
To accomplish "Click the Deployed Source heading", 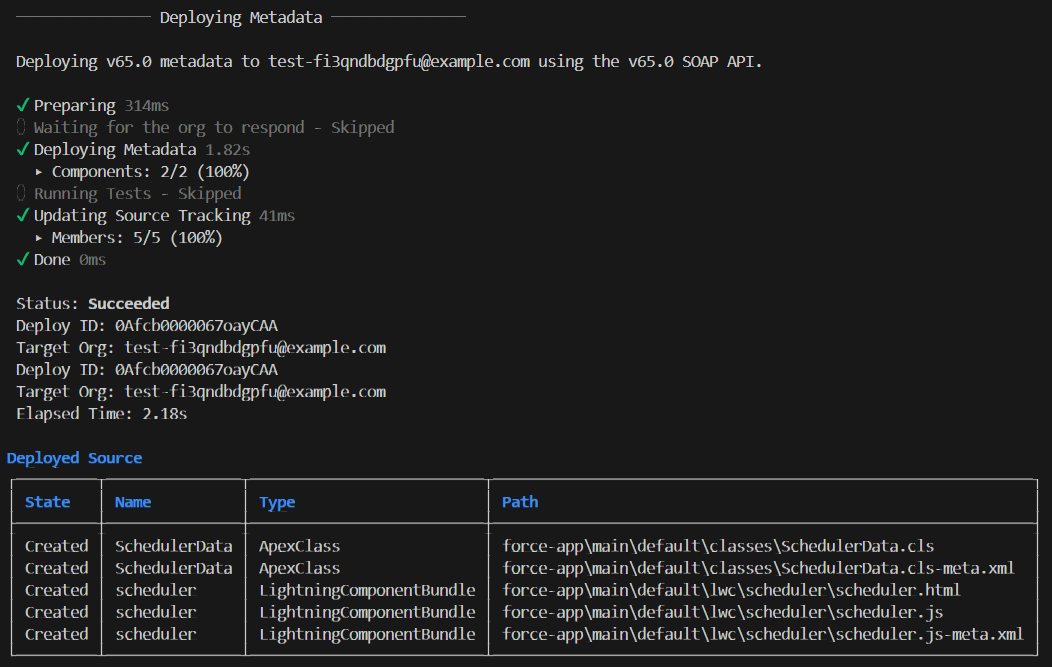I will click(x=74, y=458).
